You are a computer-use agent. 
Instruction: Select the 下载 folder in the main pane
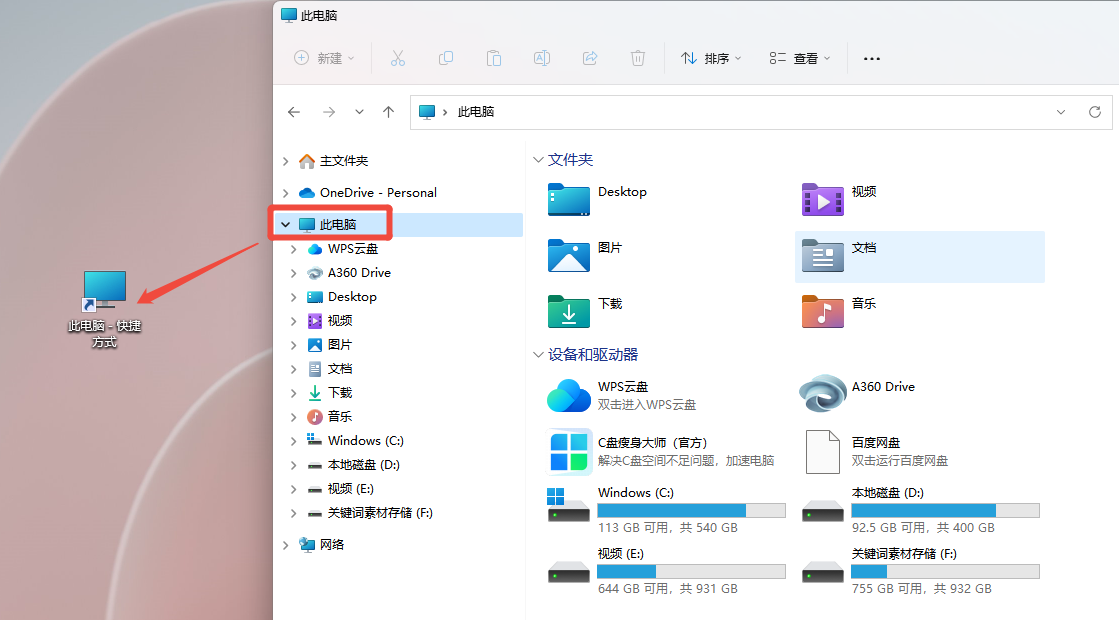[x=585, y=312]
